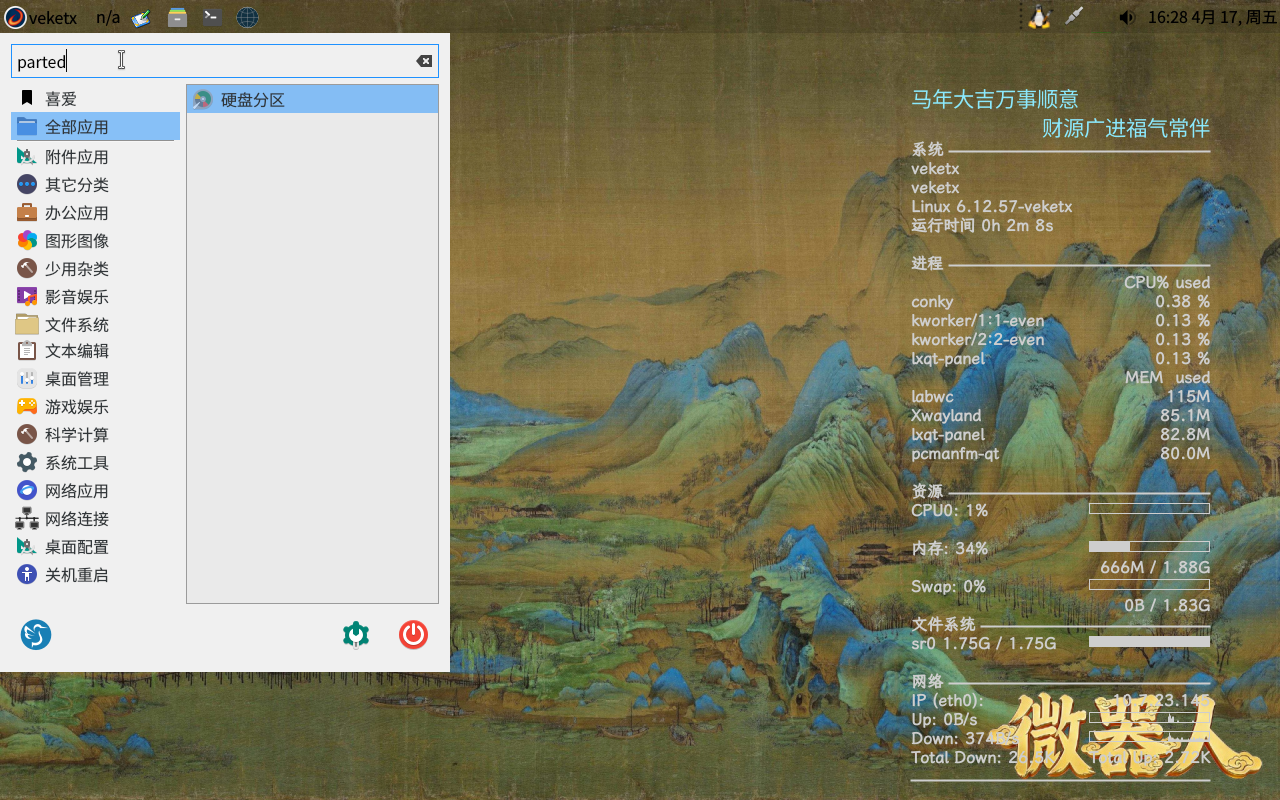
Task: Open the file manager drawer icon in panel
Action: click(x=177, y=17)
